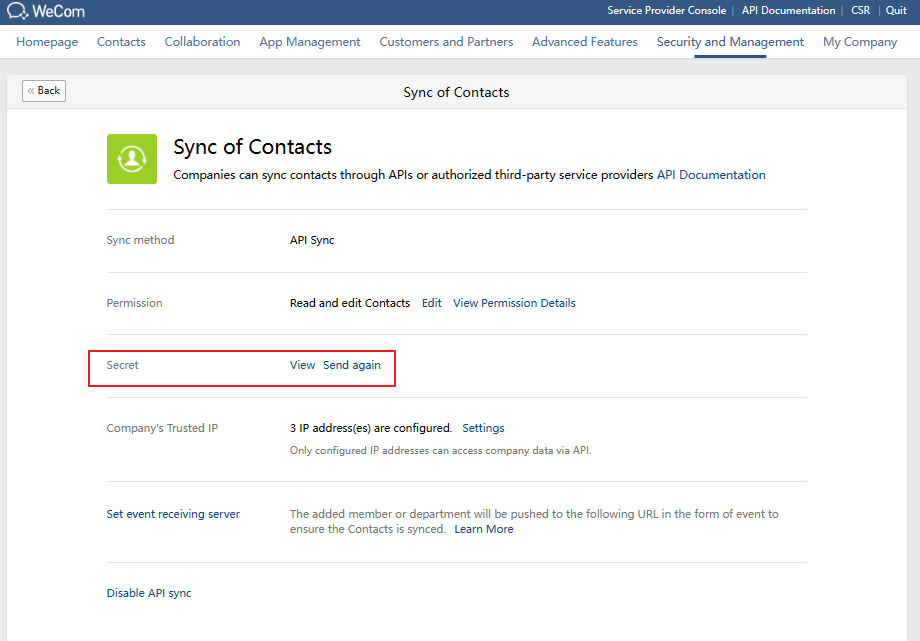Navigate to App Management

(x=309, y=42)
